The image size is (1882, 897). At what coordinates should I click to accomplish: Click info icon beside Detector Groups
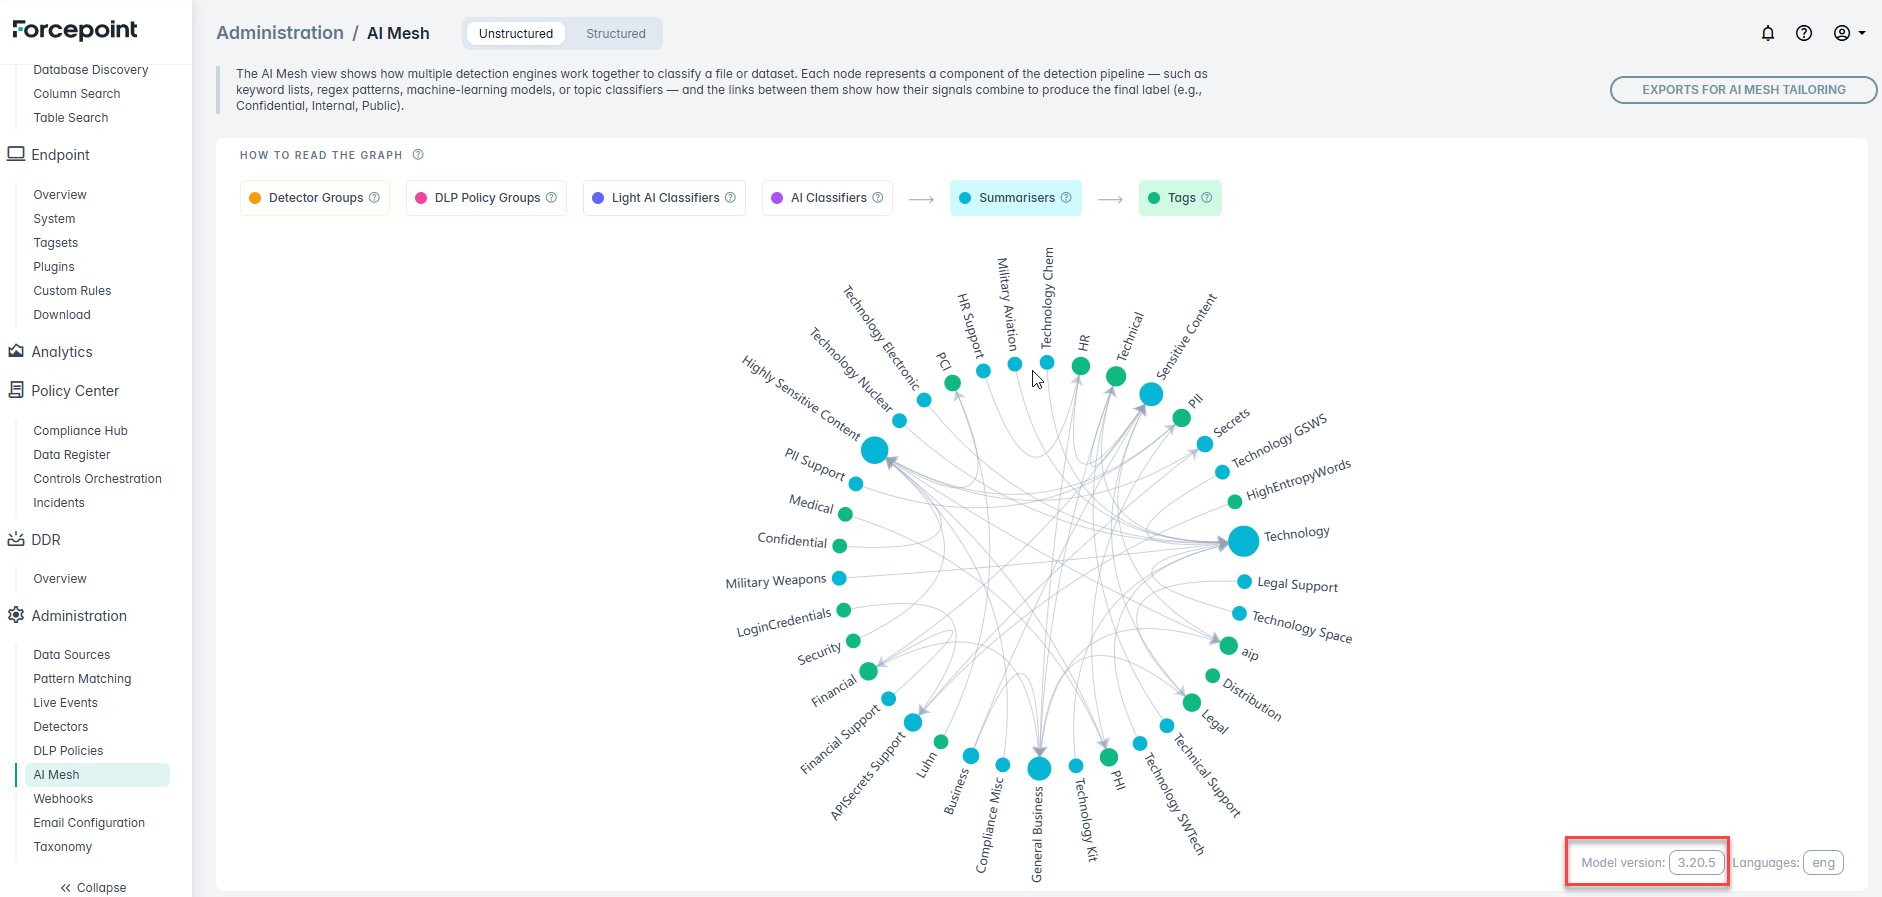[x=374, y=198]
